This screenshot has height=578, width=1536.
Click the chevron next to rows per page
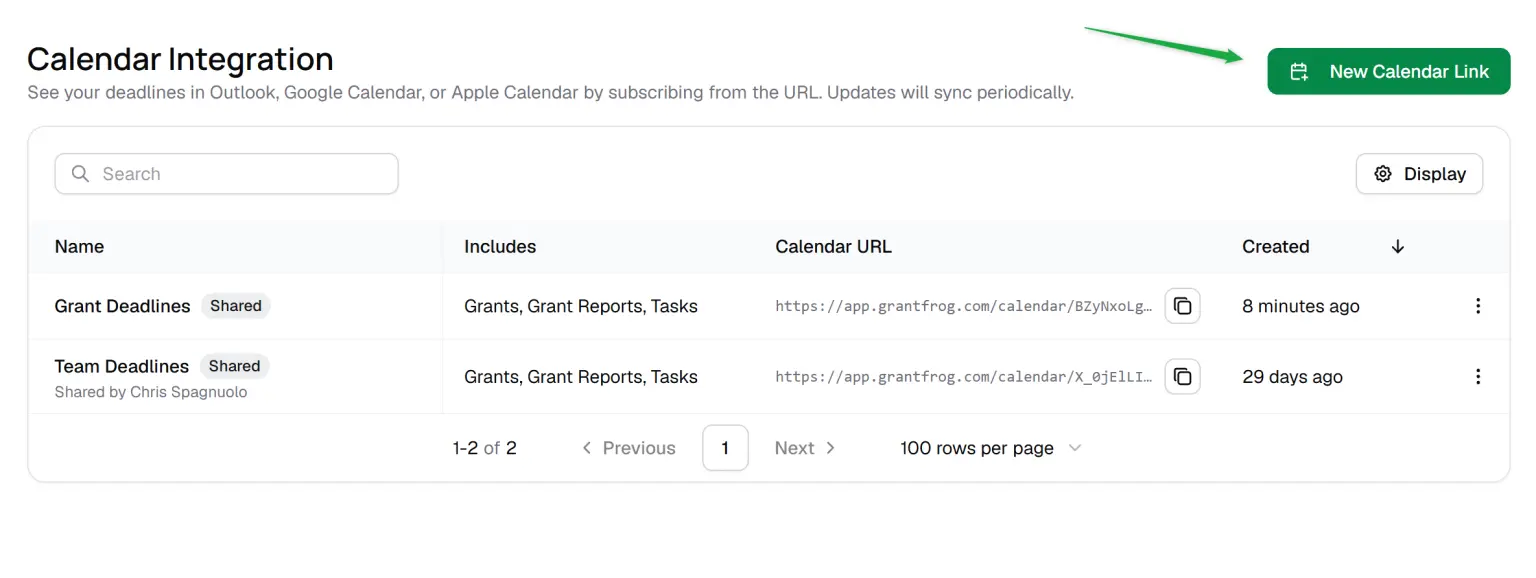[x=1075, y=448]
